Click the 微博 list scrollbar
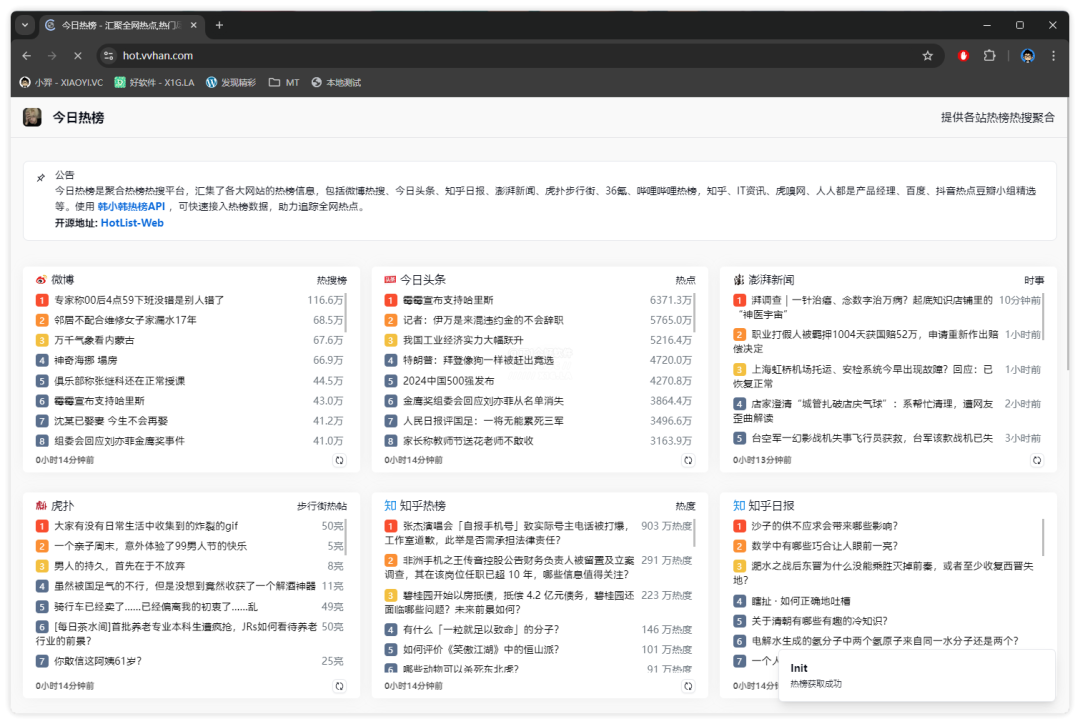 pyautogui.click(x=346, y=311)
